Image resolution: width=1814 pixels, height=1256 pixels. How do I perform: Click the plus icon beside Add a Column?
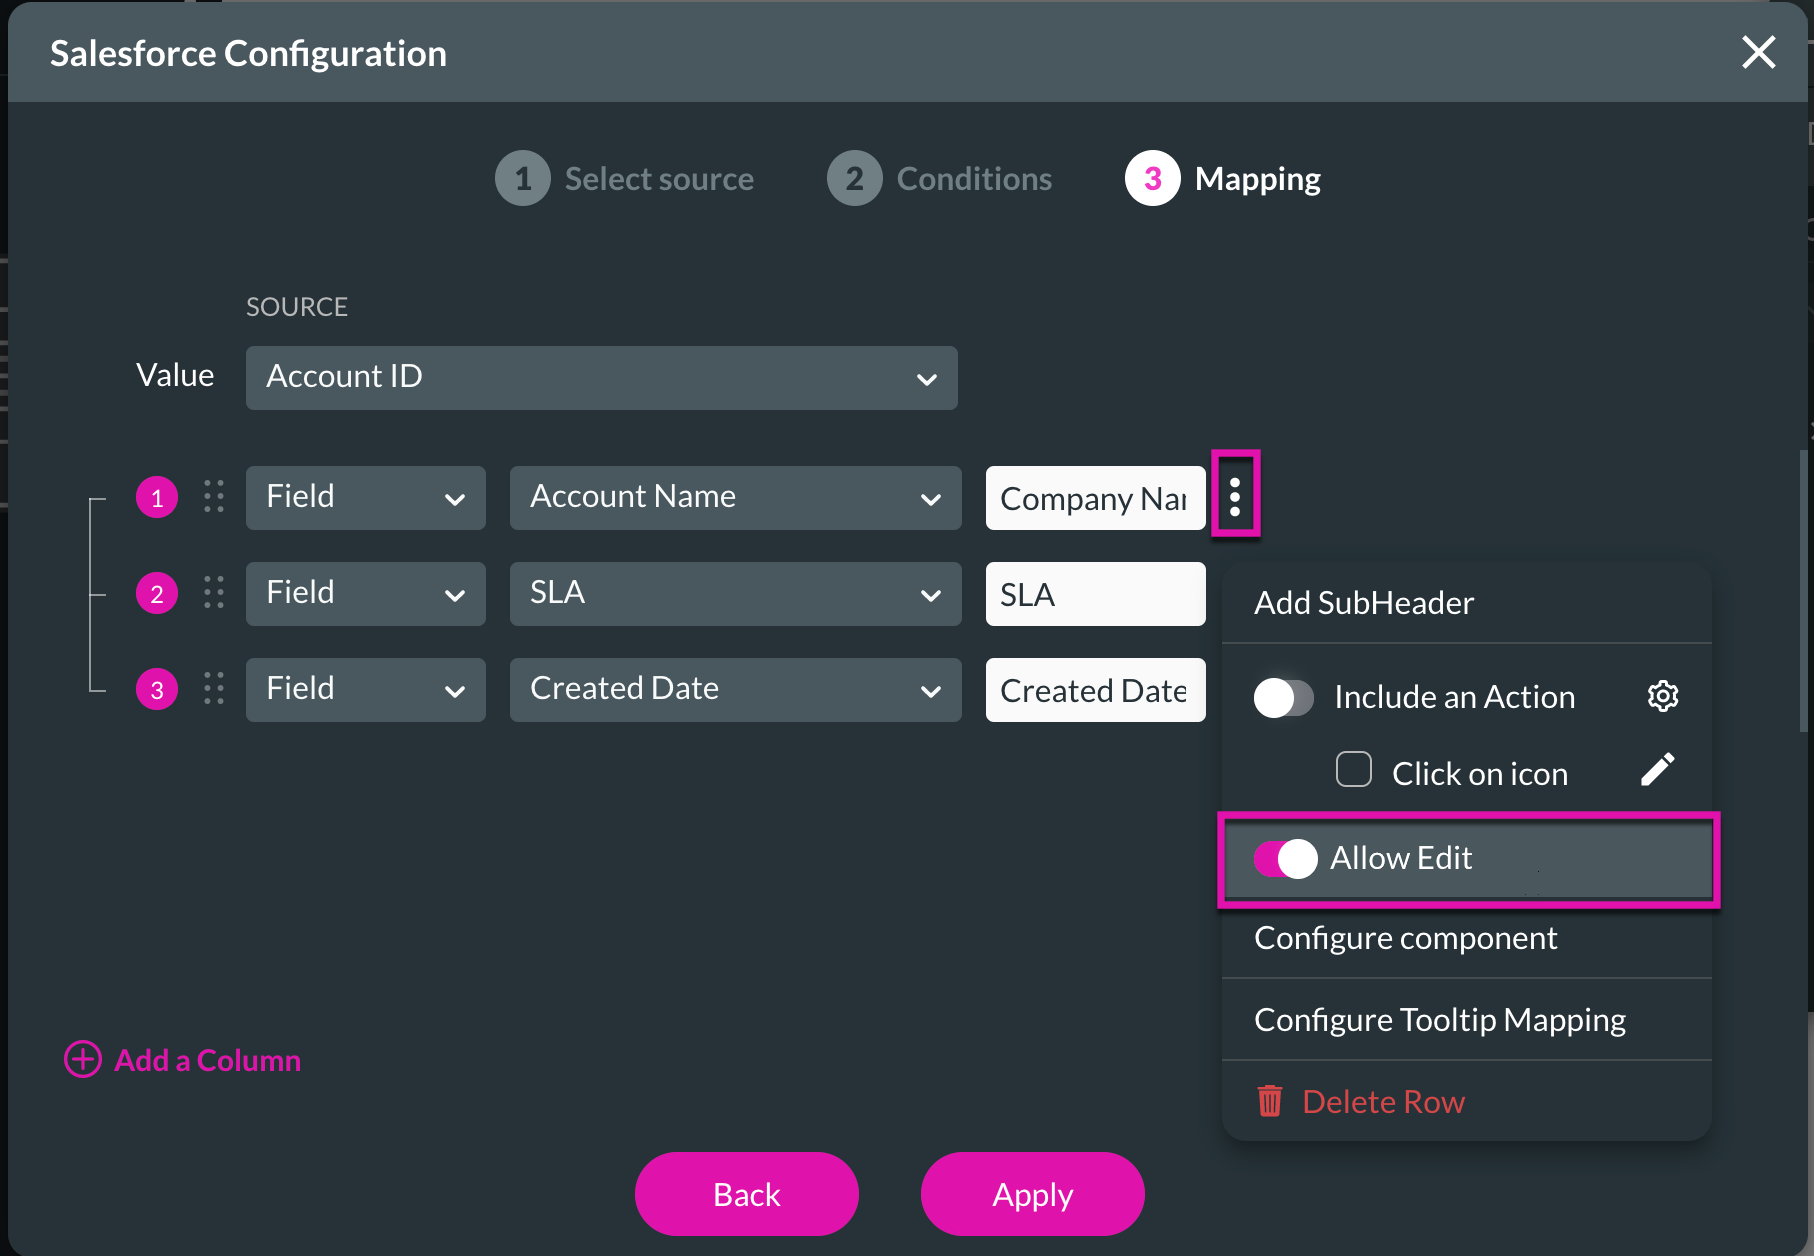(83, 1059)
